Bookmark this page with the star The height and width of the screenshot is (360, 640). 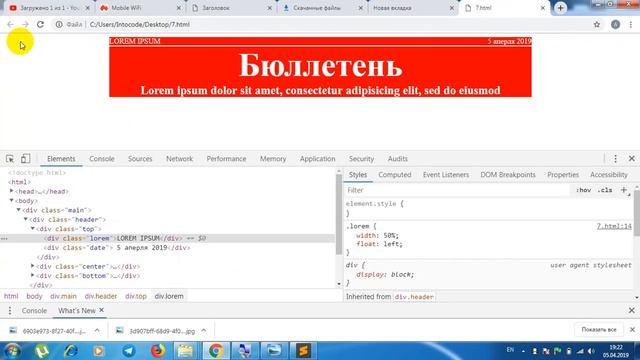pos(597,24)
